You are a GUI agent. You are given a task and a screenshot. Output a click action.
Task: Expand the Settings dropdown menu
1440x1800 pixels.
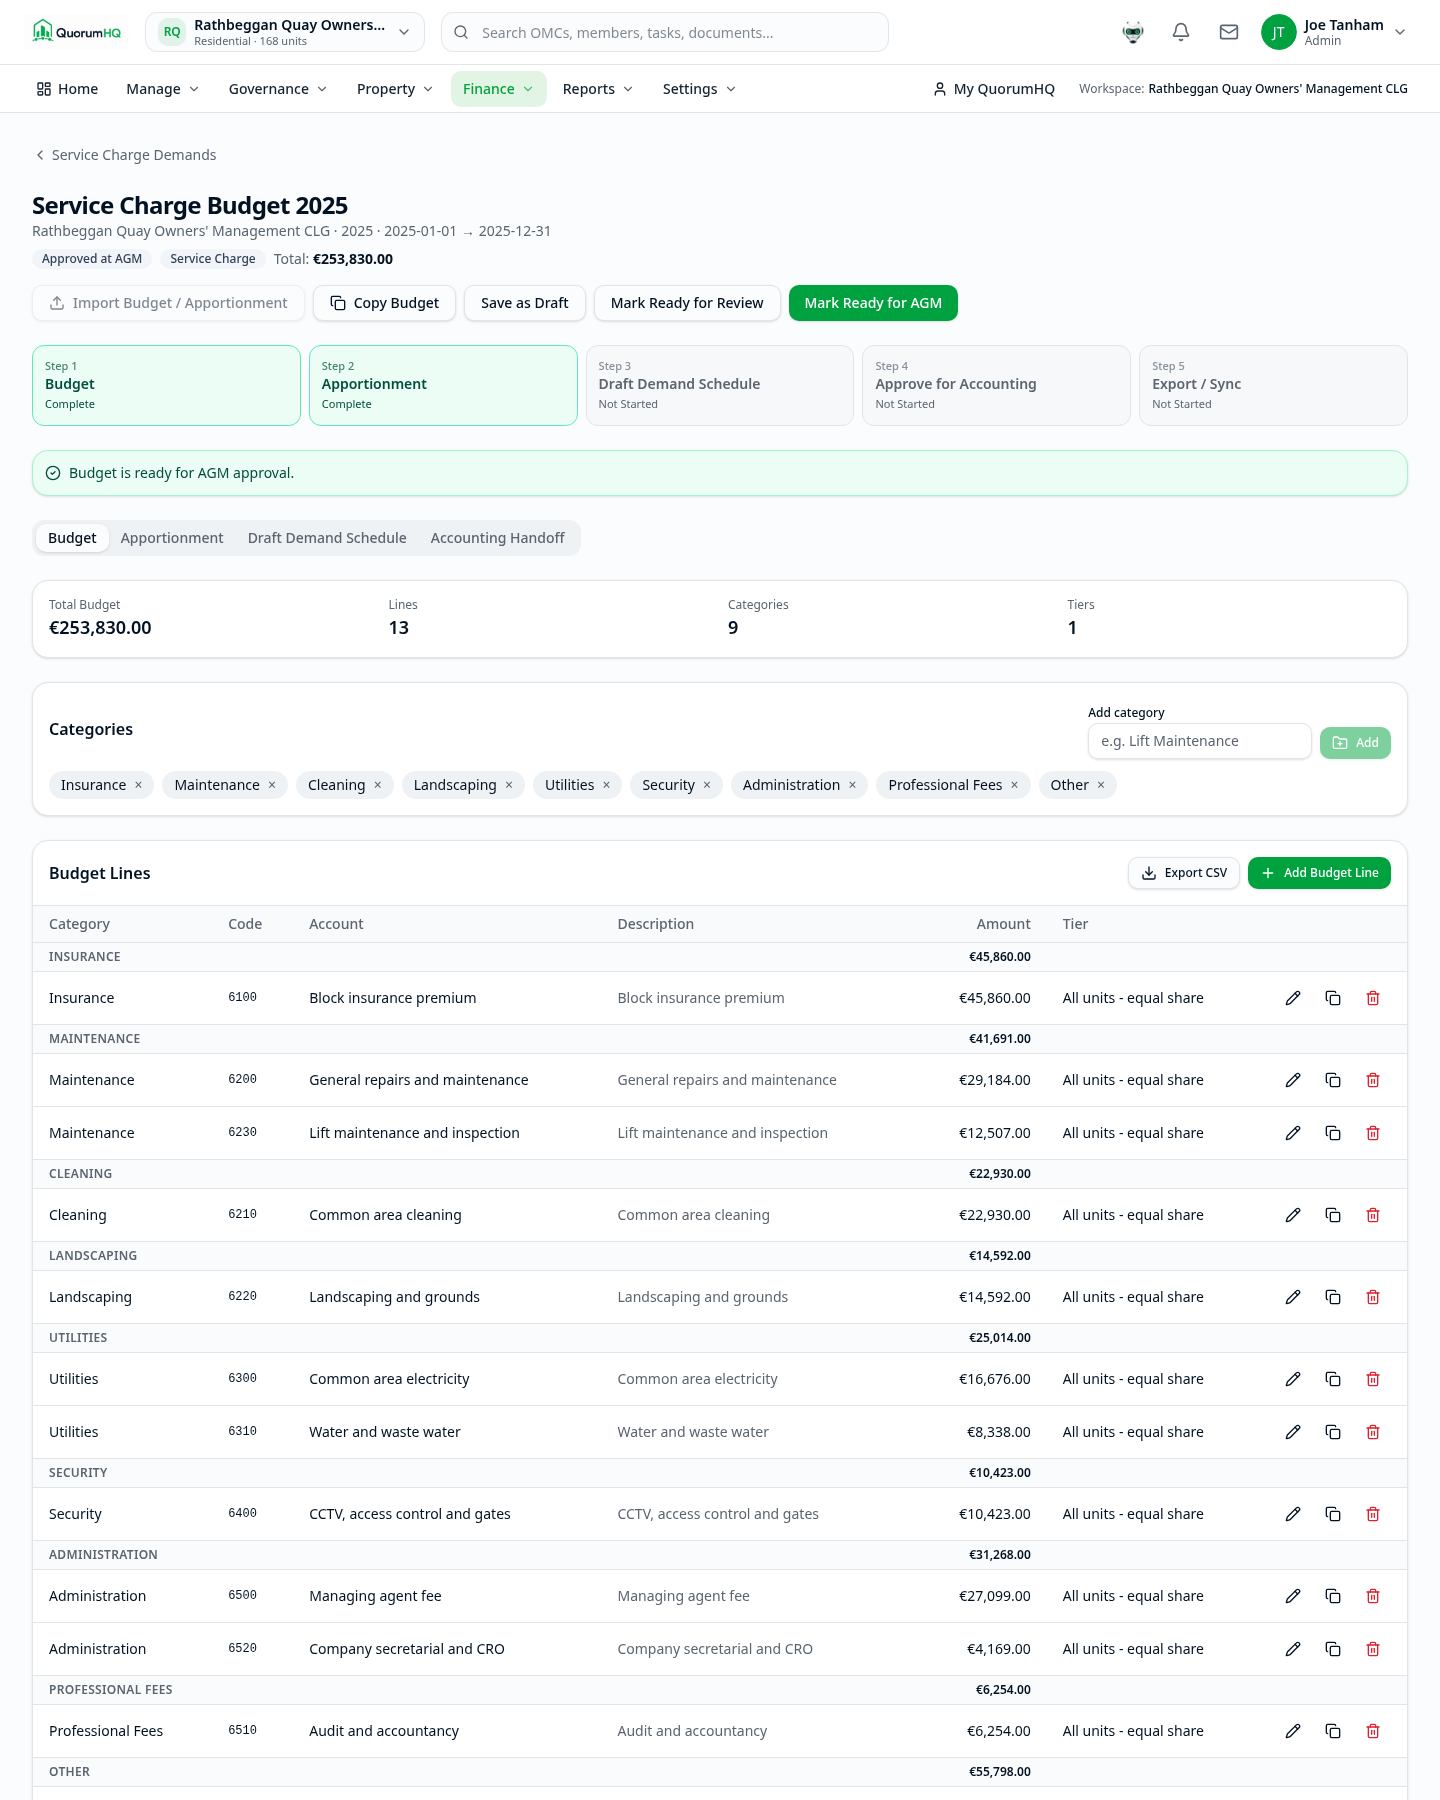point(699,89)
